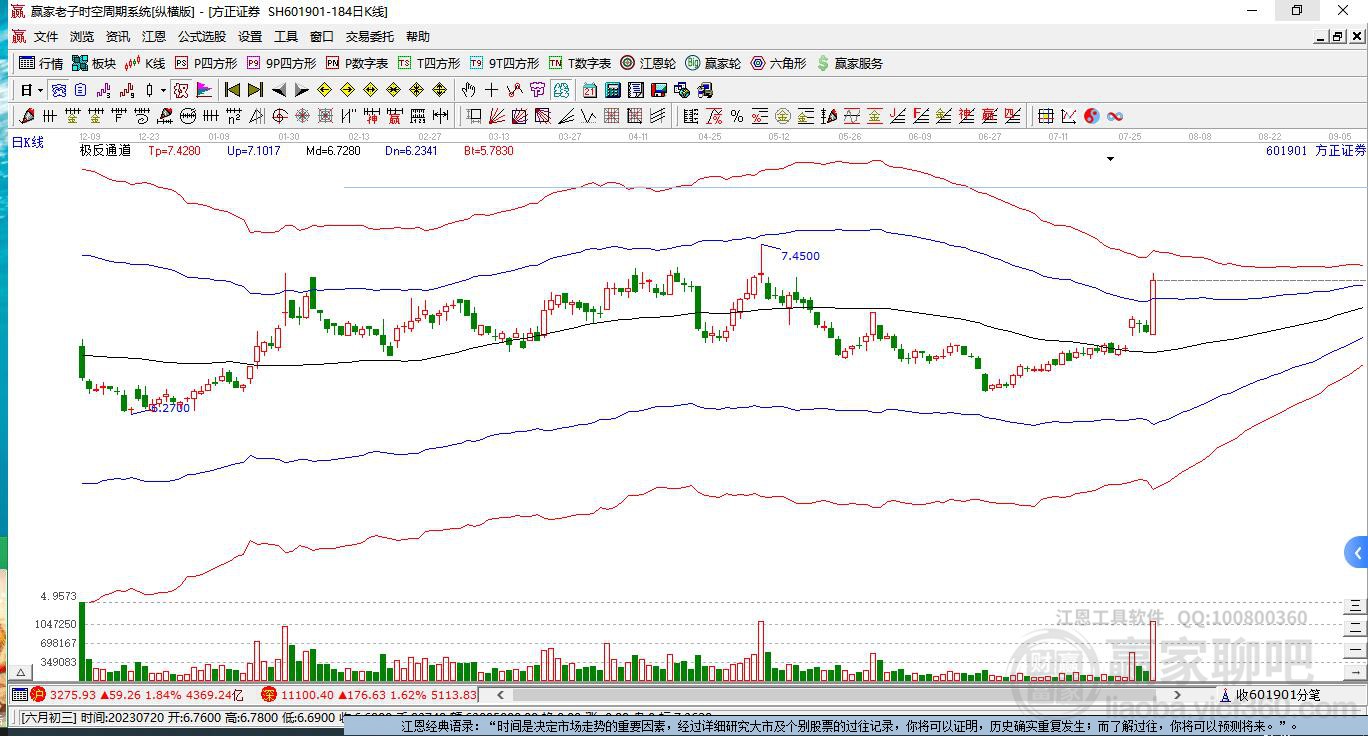Open the 交易委托 menu
Viewport: 1368px width, 736px height.
[x=370, y=36]
